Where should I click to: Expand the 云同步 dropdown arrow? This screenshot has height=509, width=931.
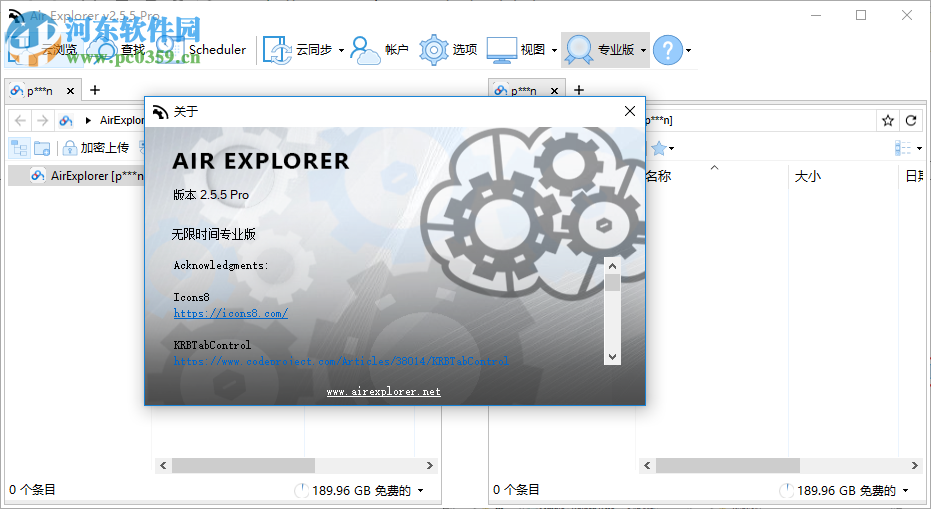[x=341, y=50]
